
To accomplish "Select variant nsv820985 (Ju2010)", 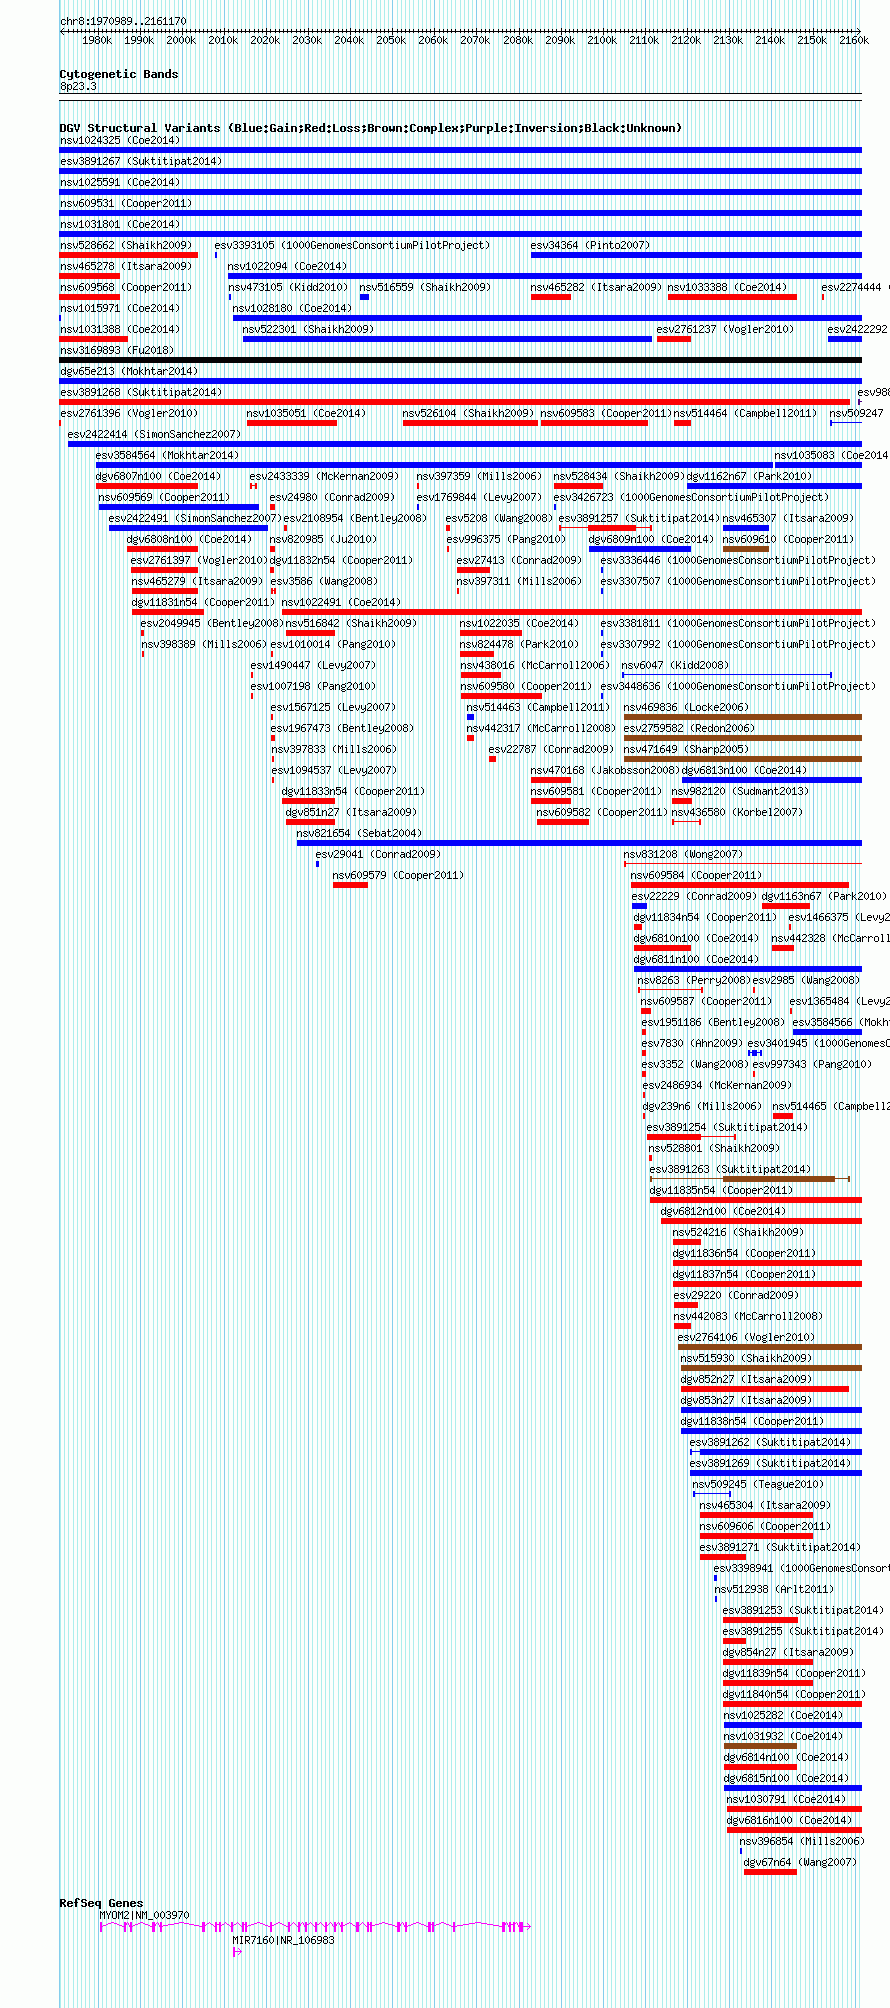I will (x=323, y=539).
